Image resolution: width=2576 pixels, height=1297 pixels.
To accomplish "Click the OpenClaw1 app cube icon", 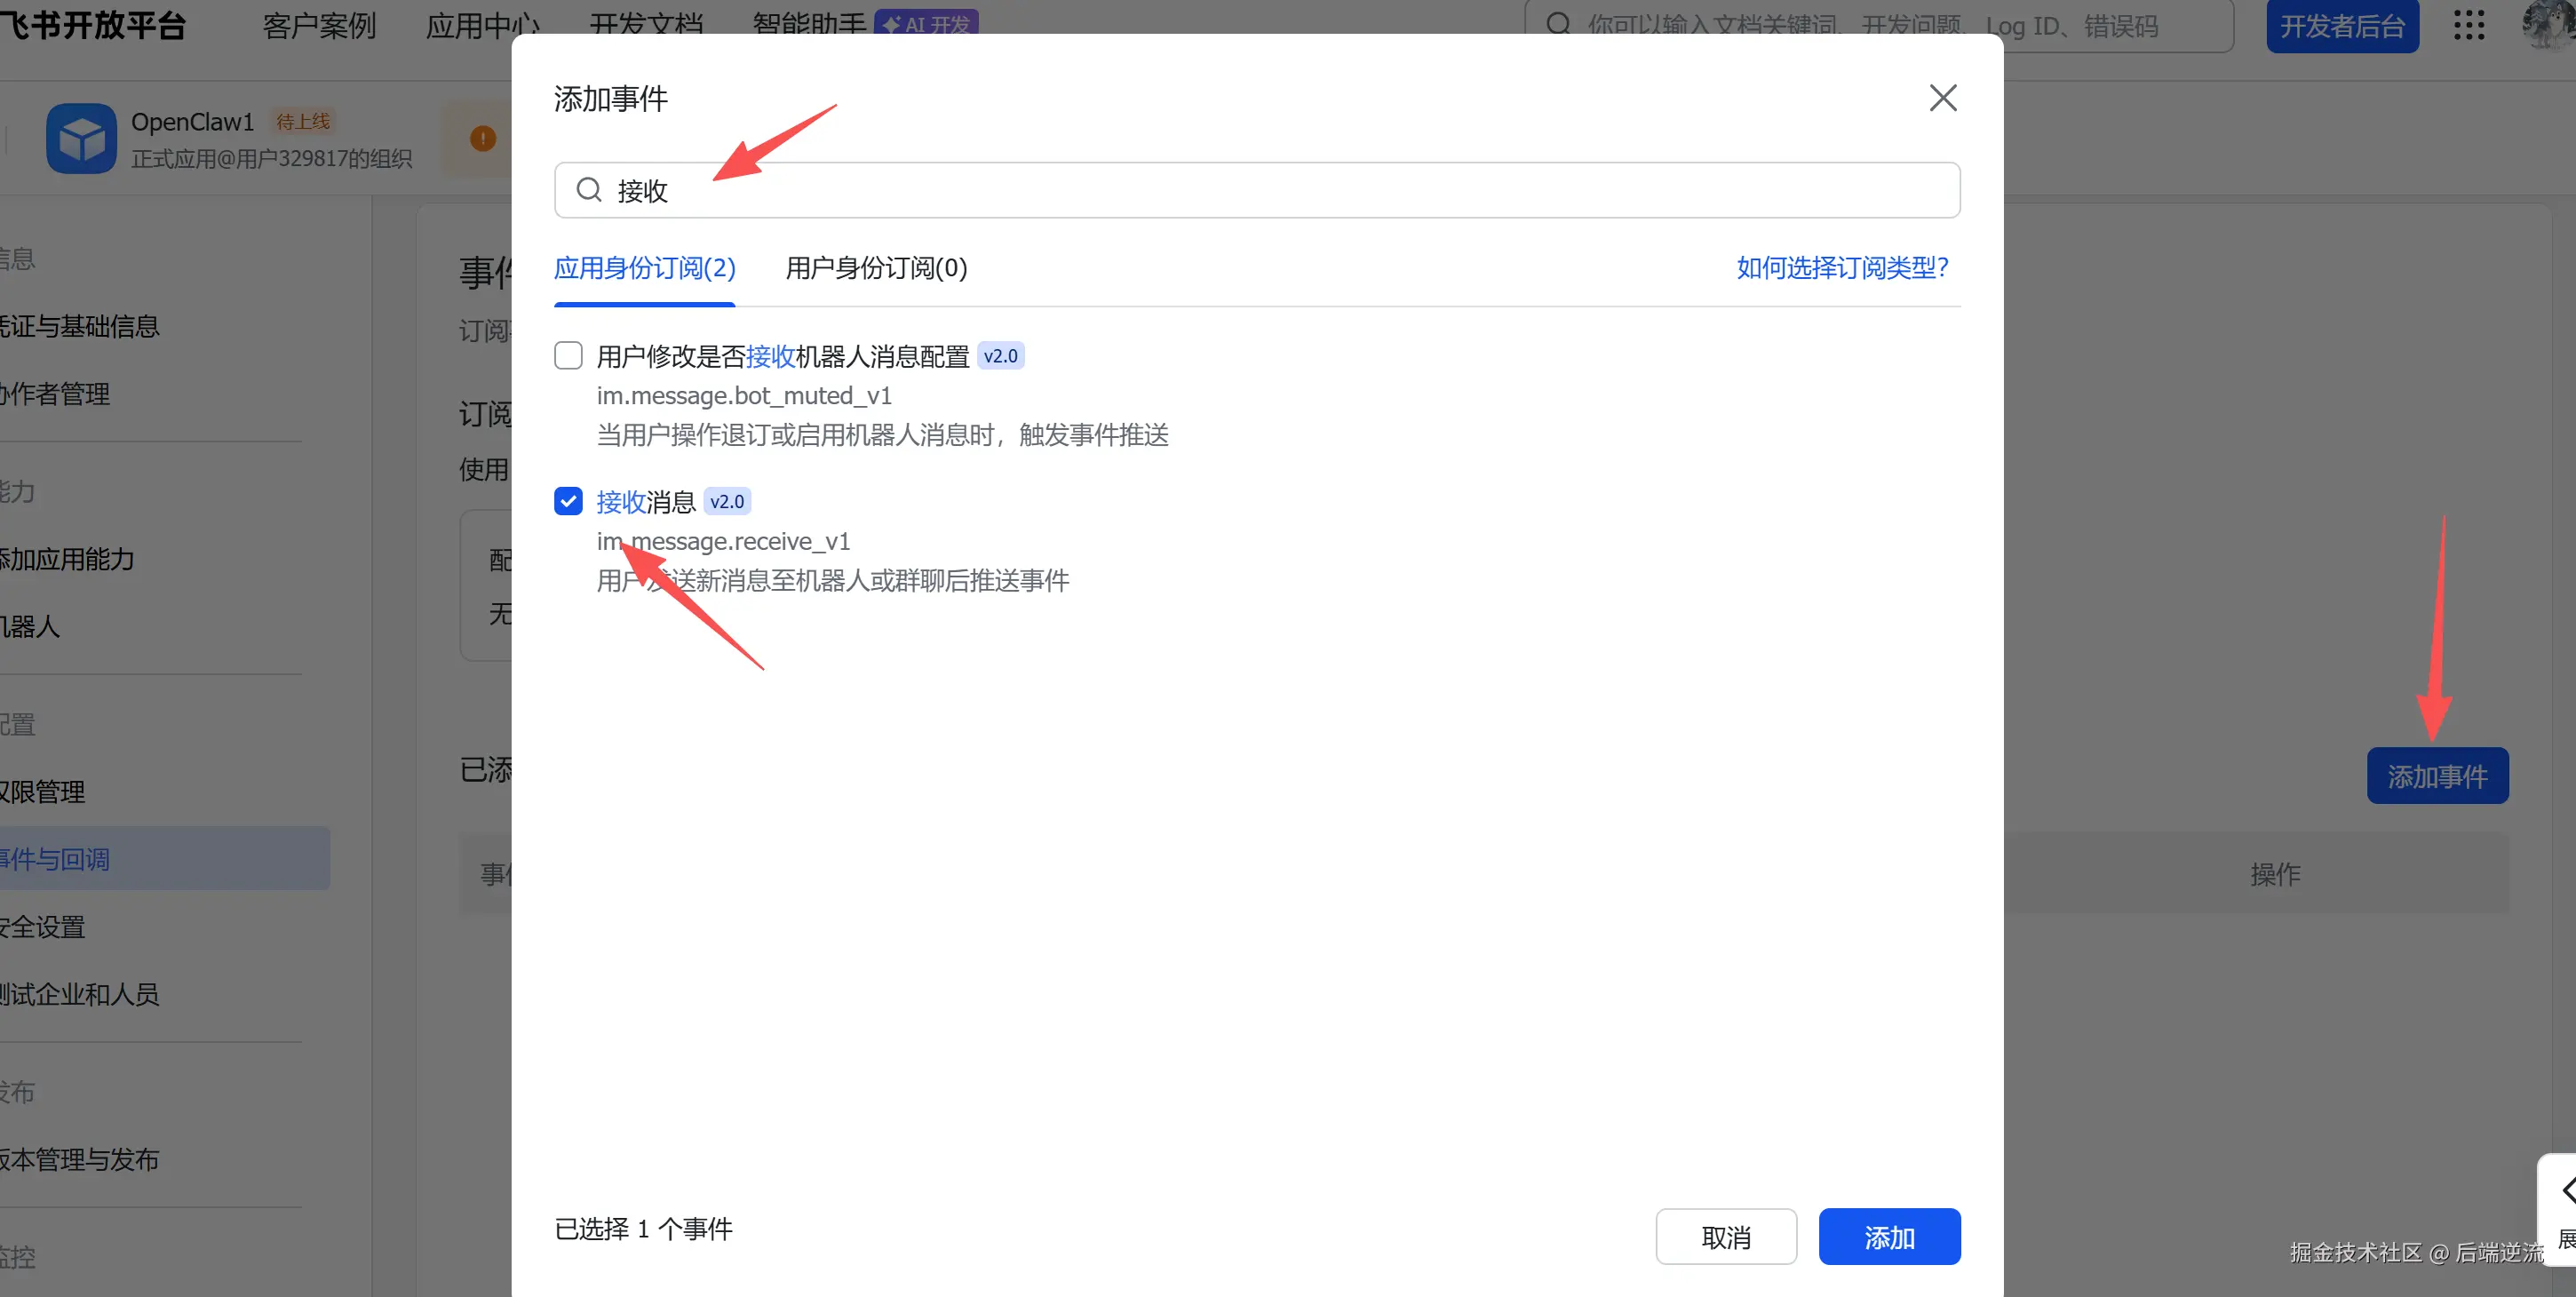I will pyautogui.click(x=81, y=139).
